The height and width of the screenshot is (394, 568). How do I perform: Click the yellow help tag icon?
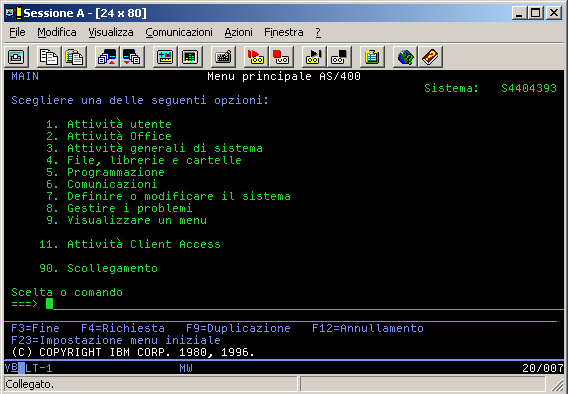430,57
